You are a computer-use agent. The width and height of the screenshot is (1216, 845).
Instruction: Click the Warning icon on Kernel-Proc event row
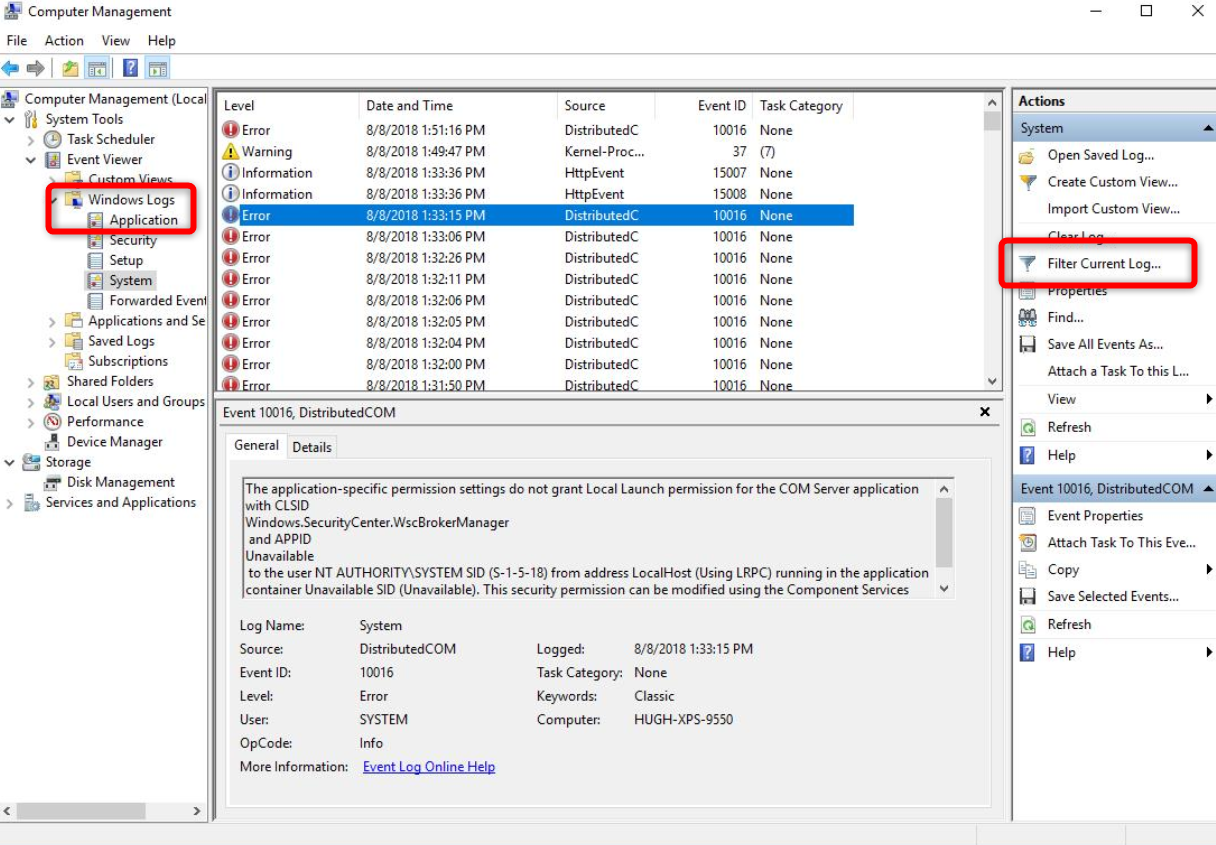(x=231, y=152)
